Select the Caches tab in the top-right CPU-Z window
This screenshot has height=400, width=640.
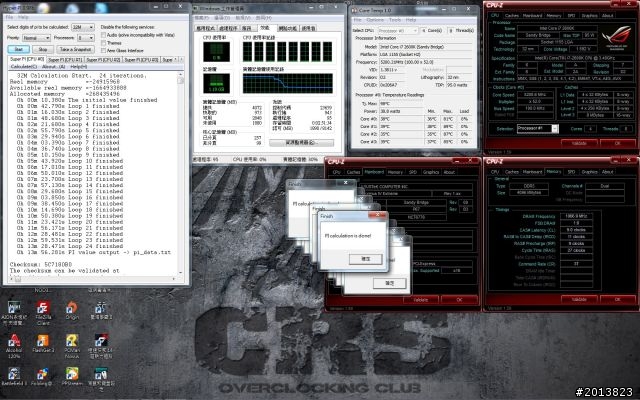point(511,16)
